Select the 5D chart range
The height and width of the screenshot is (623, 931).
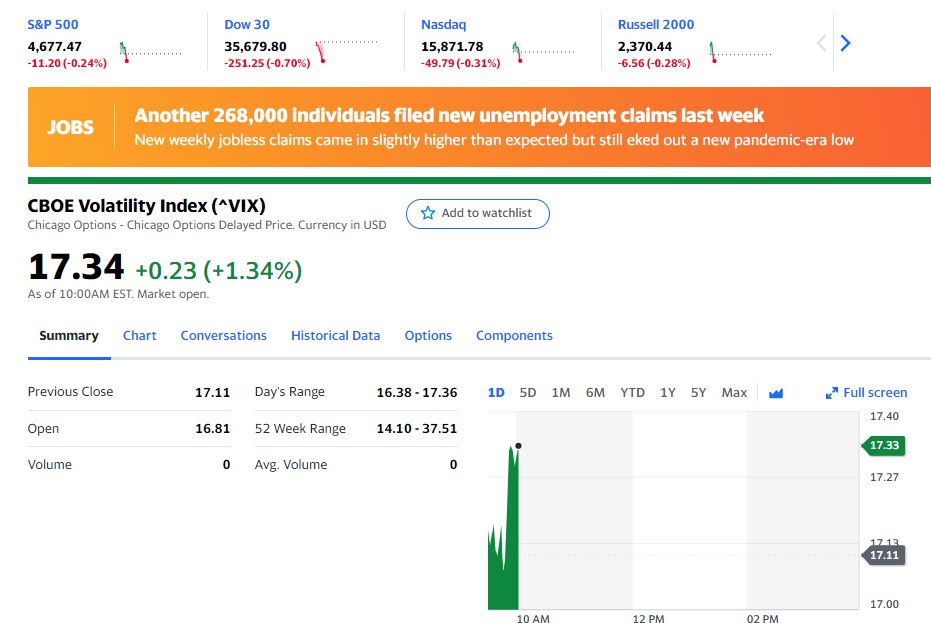pyautogui.click(x=528, y=393)
